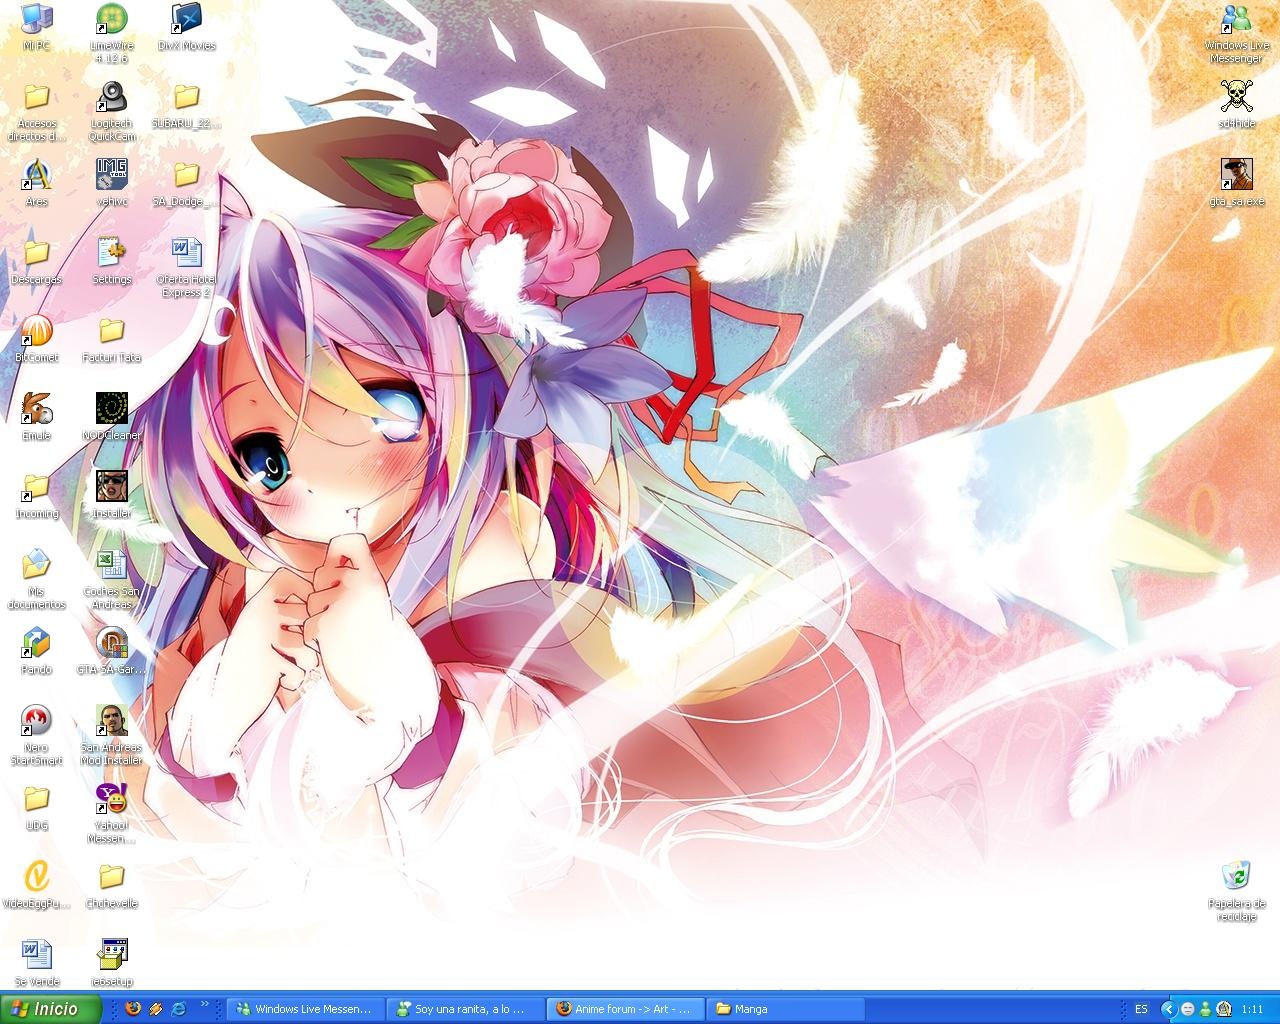Launch the Pando shortcut

pos(36,652)
